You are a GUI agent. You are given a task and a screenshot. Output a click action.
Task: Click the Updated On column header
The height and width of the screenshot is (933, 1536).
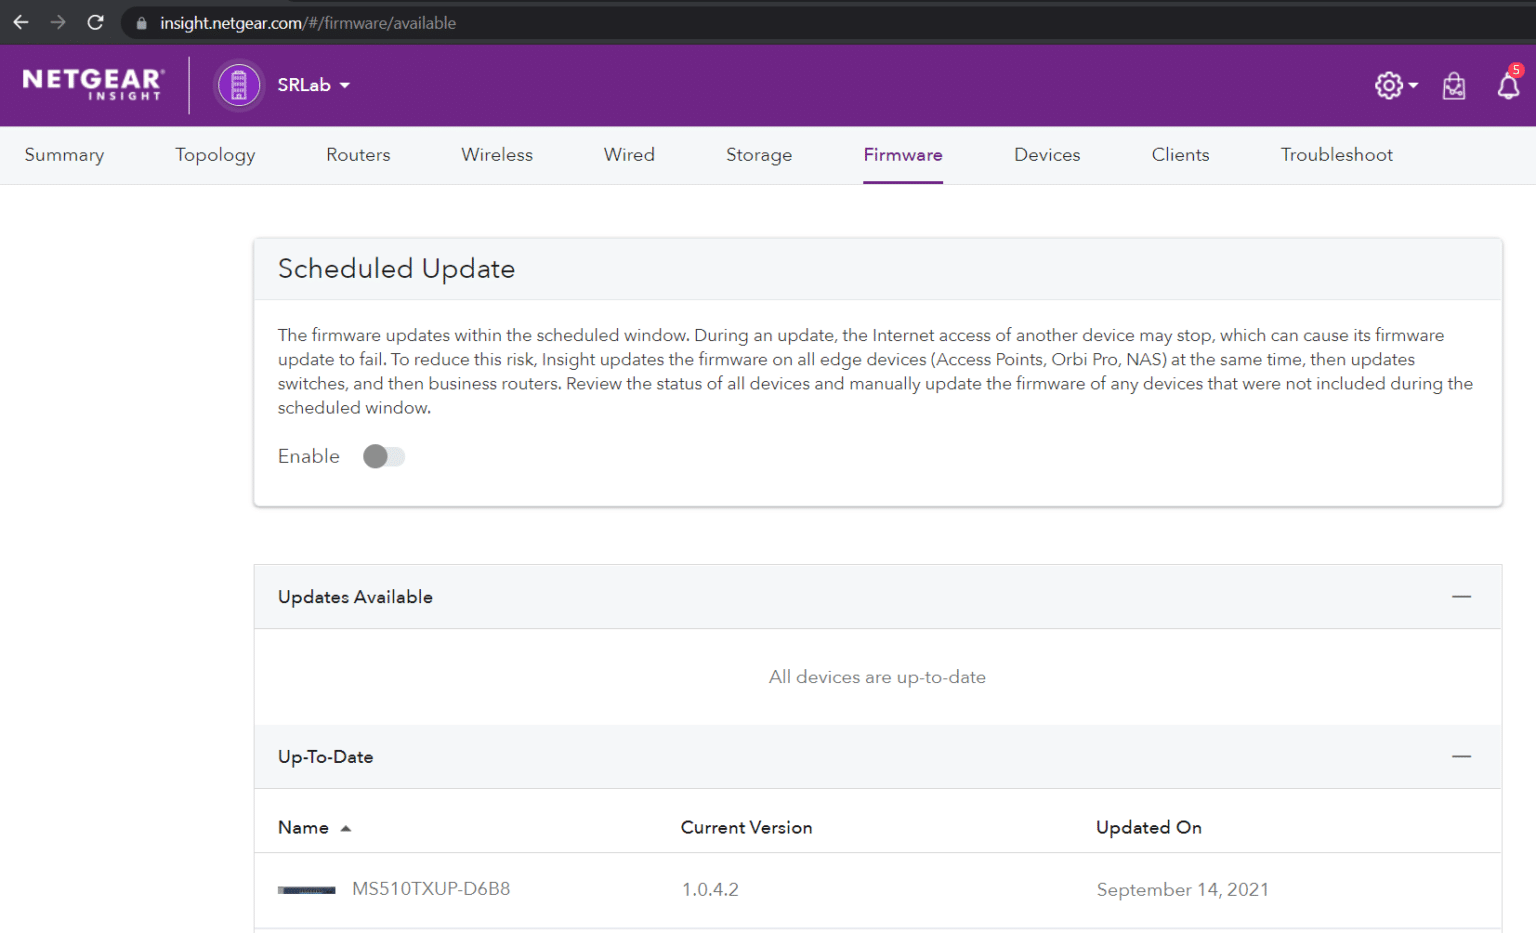(x=1148, y=828)
